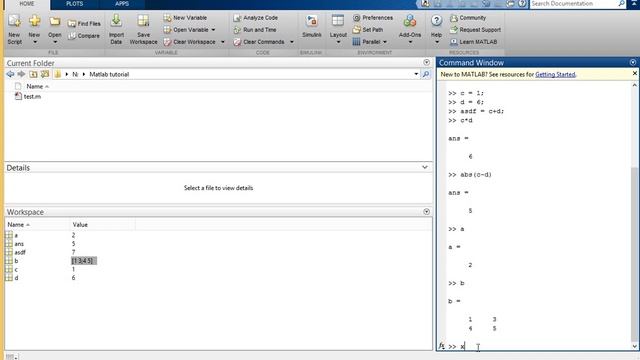The height and width of the screenshot is (360, 640).
Task: Click Set Path button
Action: [368, 30]
